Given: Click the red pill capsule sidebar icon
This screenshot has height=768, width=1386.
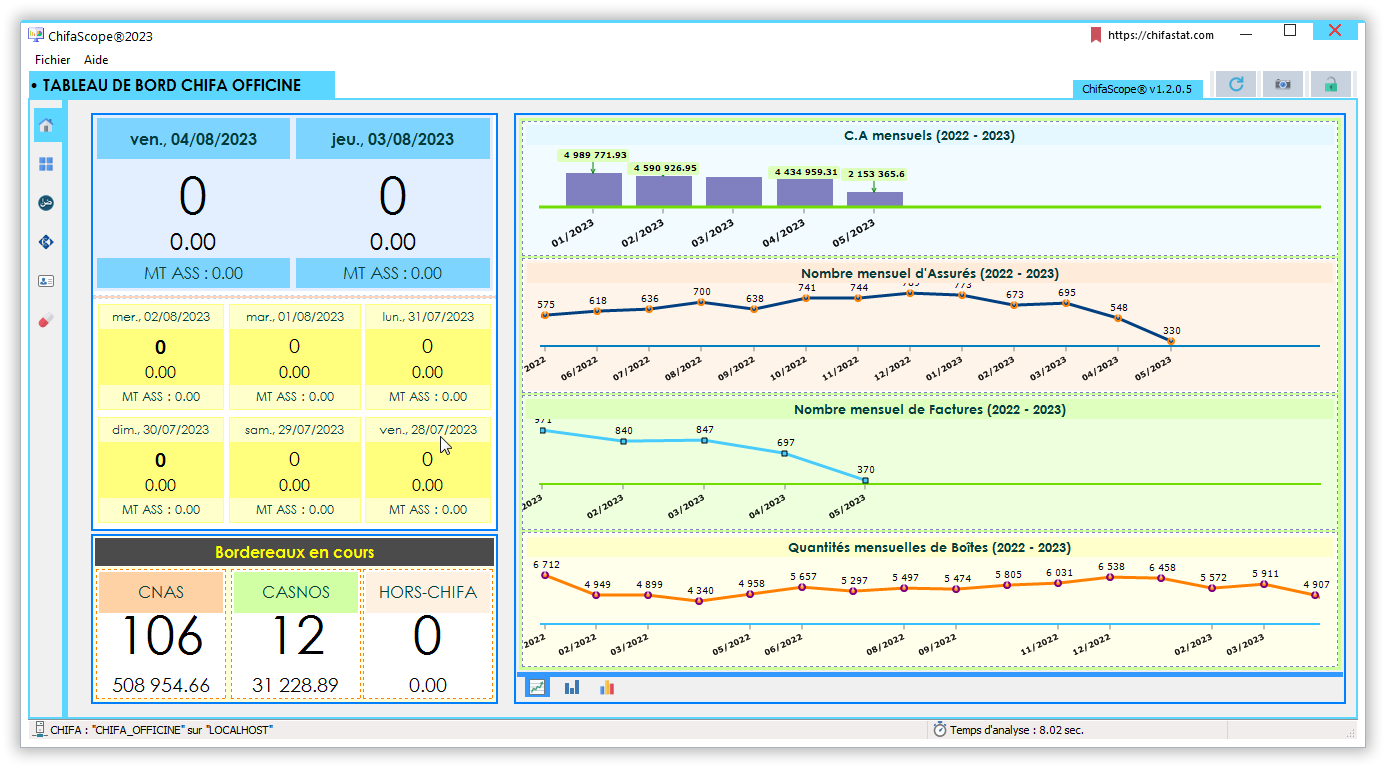Looking at the screenshot, I should point(46,320).
